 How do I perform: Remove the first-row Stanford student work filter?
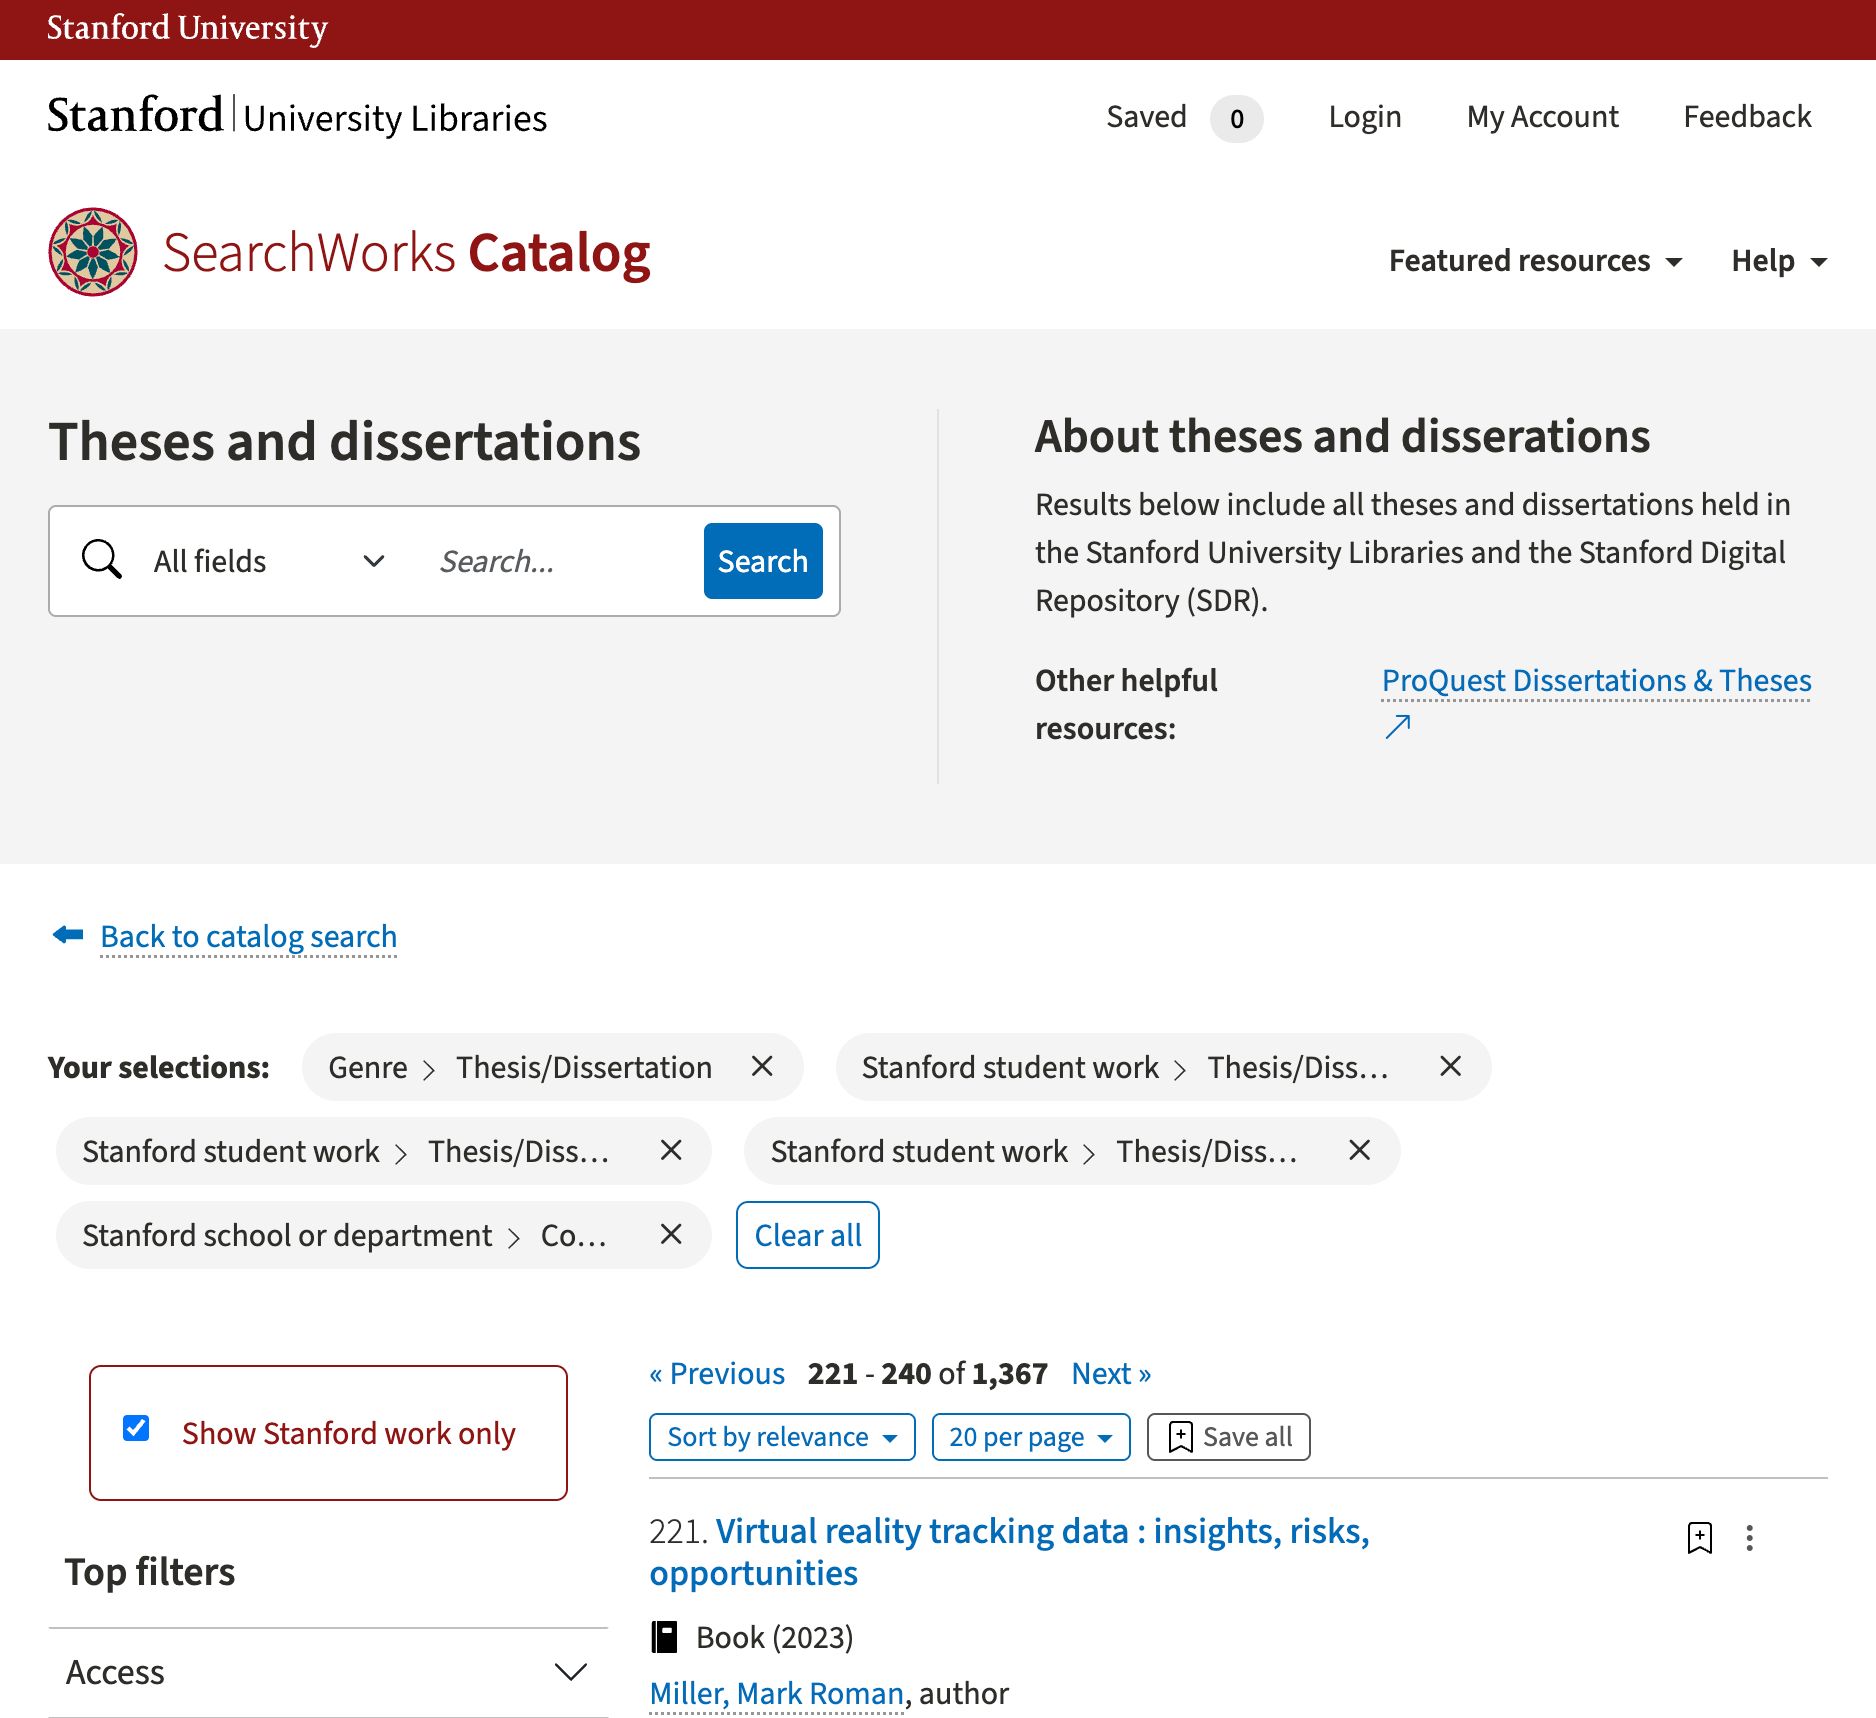click(1450, 1066)
